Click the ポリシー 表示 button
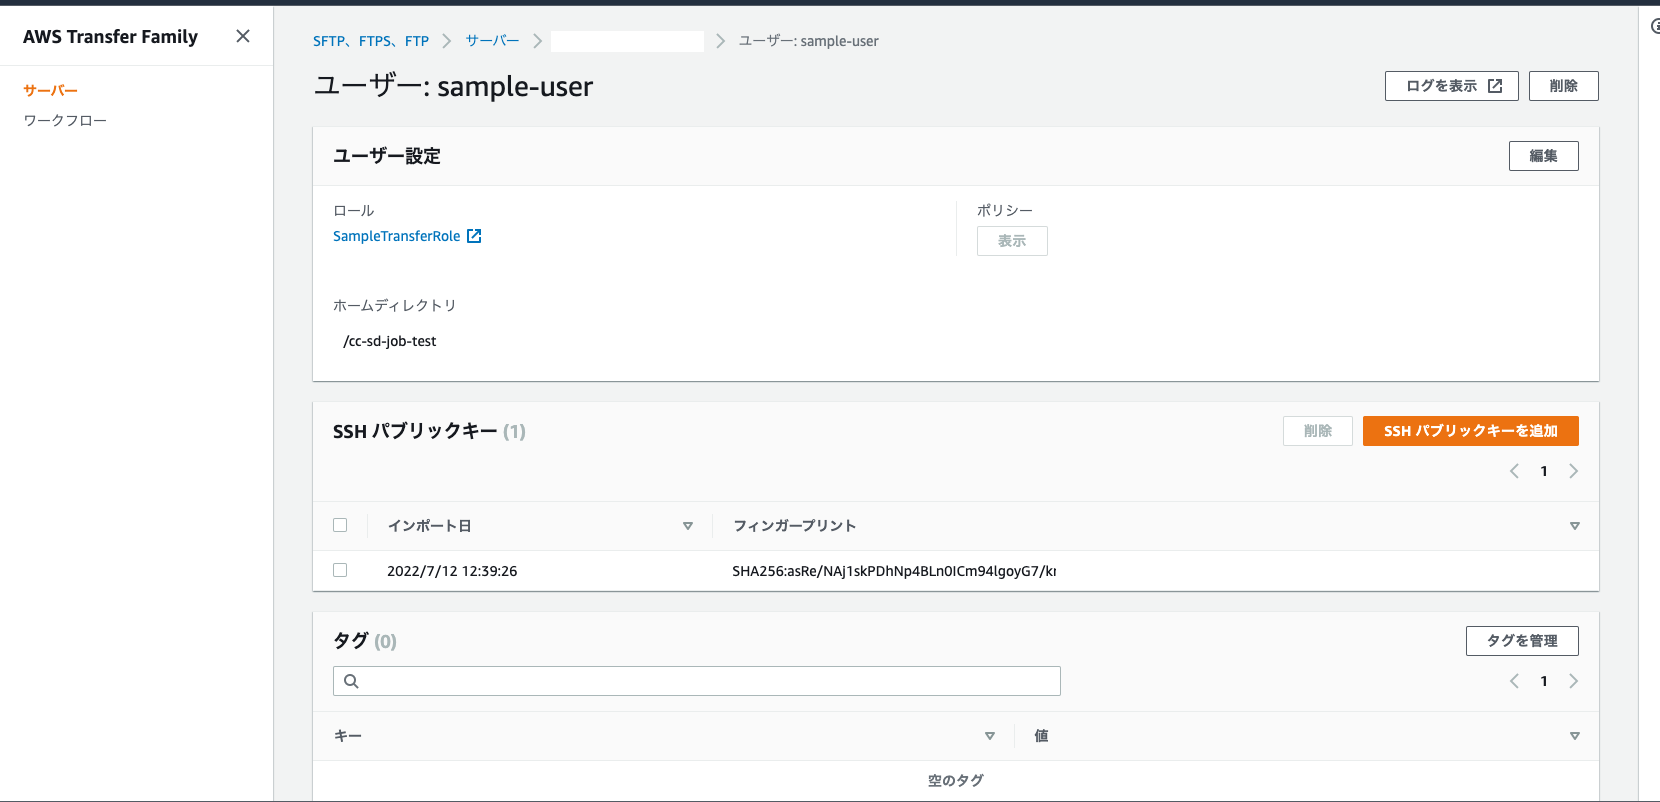Screen dimensions: 1660x802 coord(1012,241)
